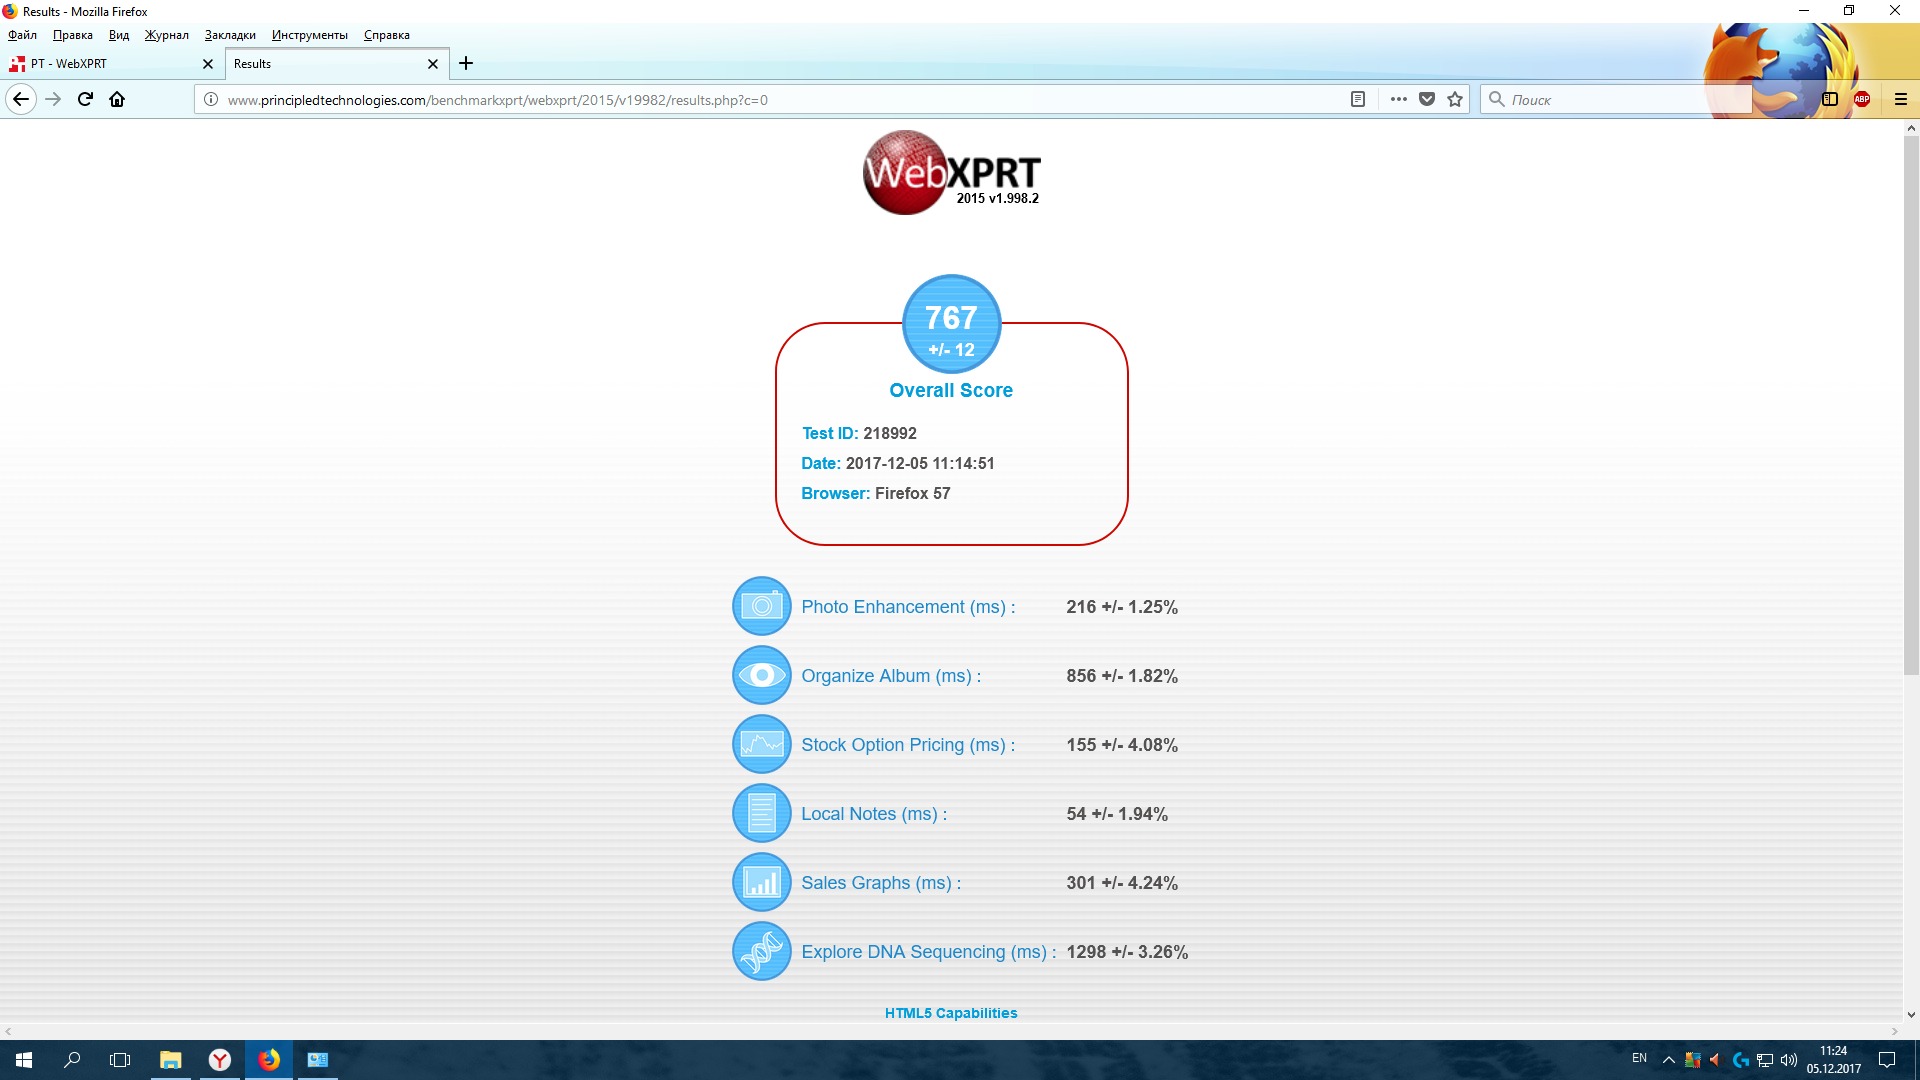This screenshot has width=1920, height=1080.
Task: Click the Local Notes document icon
Action: click(761, 813)
